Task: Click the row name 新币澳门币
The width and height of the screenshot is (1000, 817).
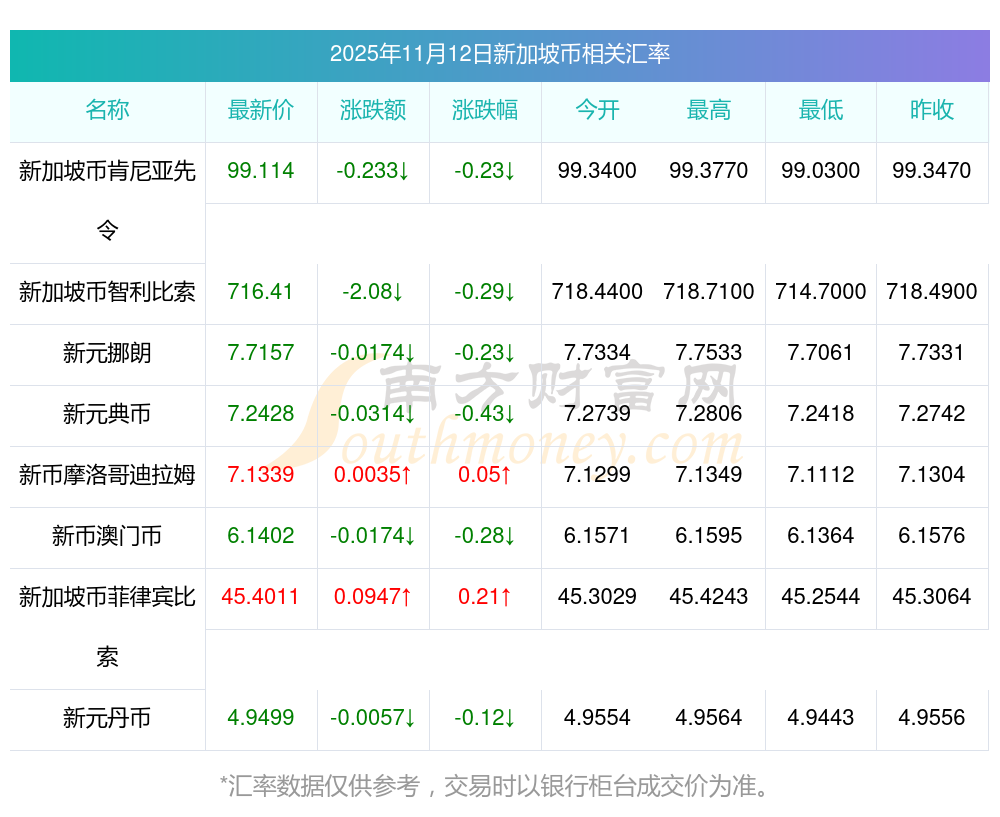Action: [107, 536]
